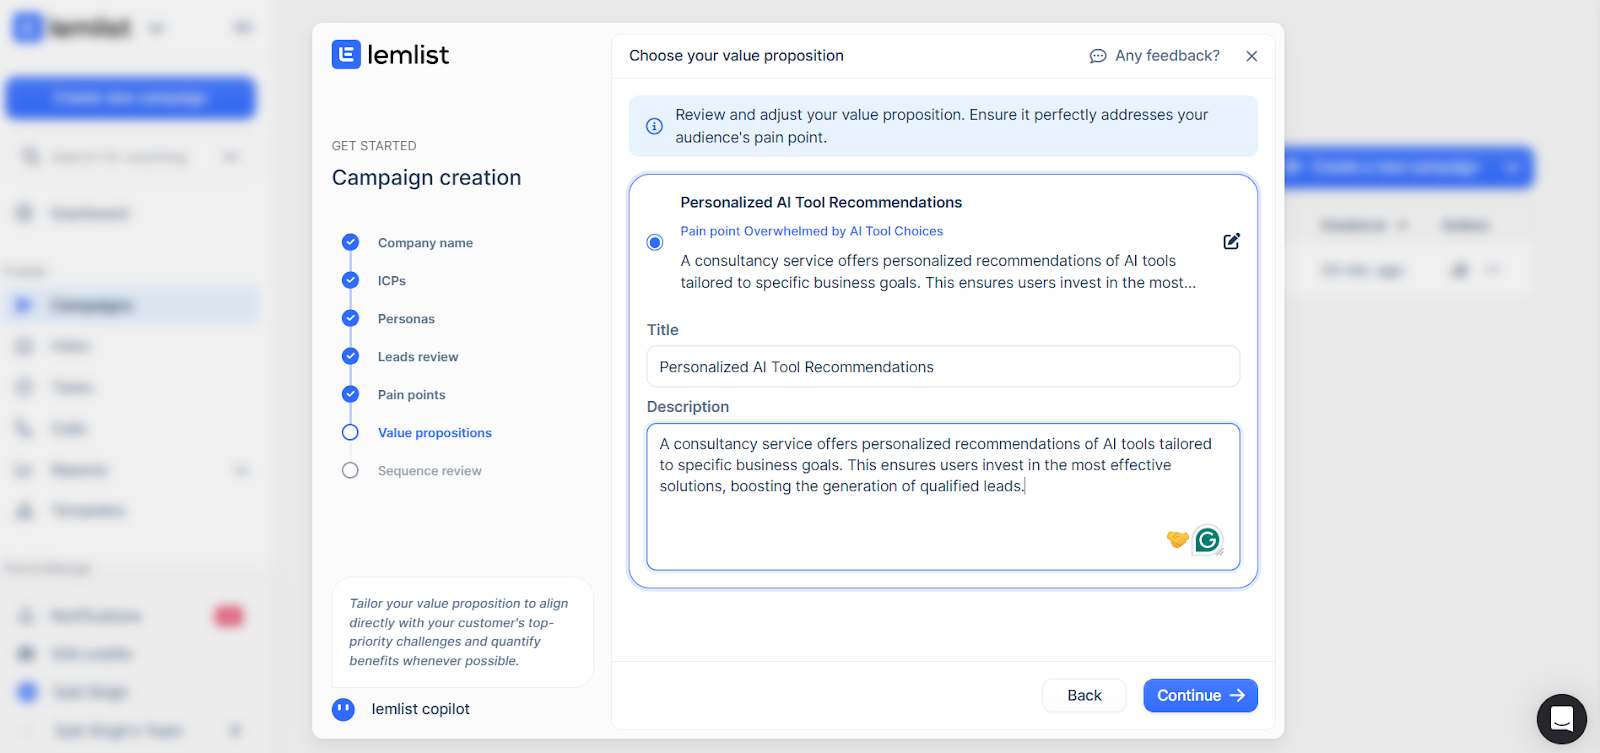Click the ICPs step checkmark

pos(350,280)
